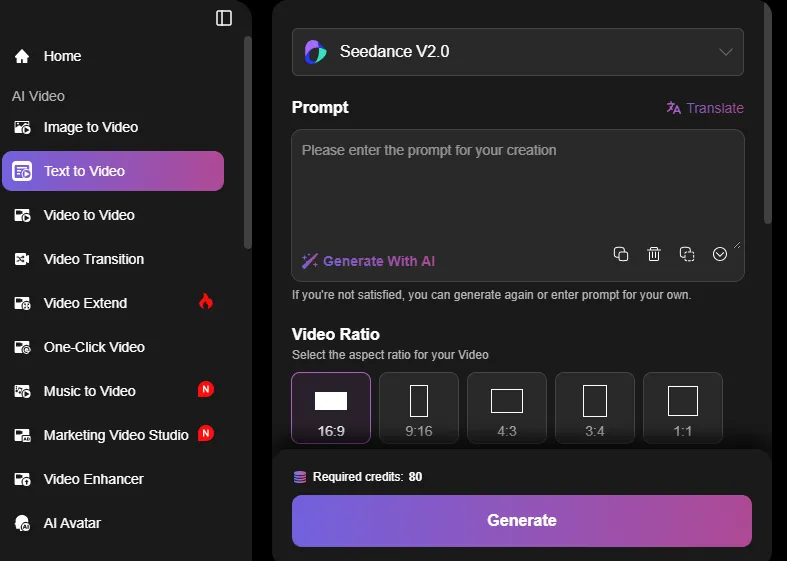This screenshot has height=561, width=787.
Task: Open Video Transition menu item
Action: coord(113,259)
